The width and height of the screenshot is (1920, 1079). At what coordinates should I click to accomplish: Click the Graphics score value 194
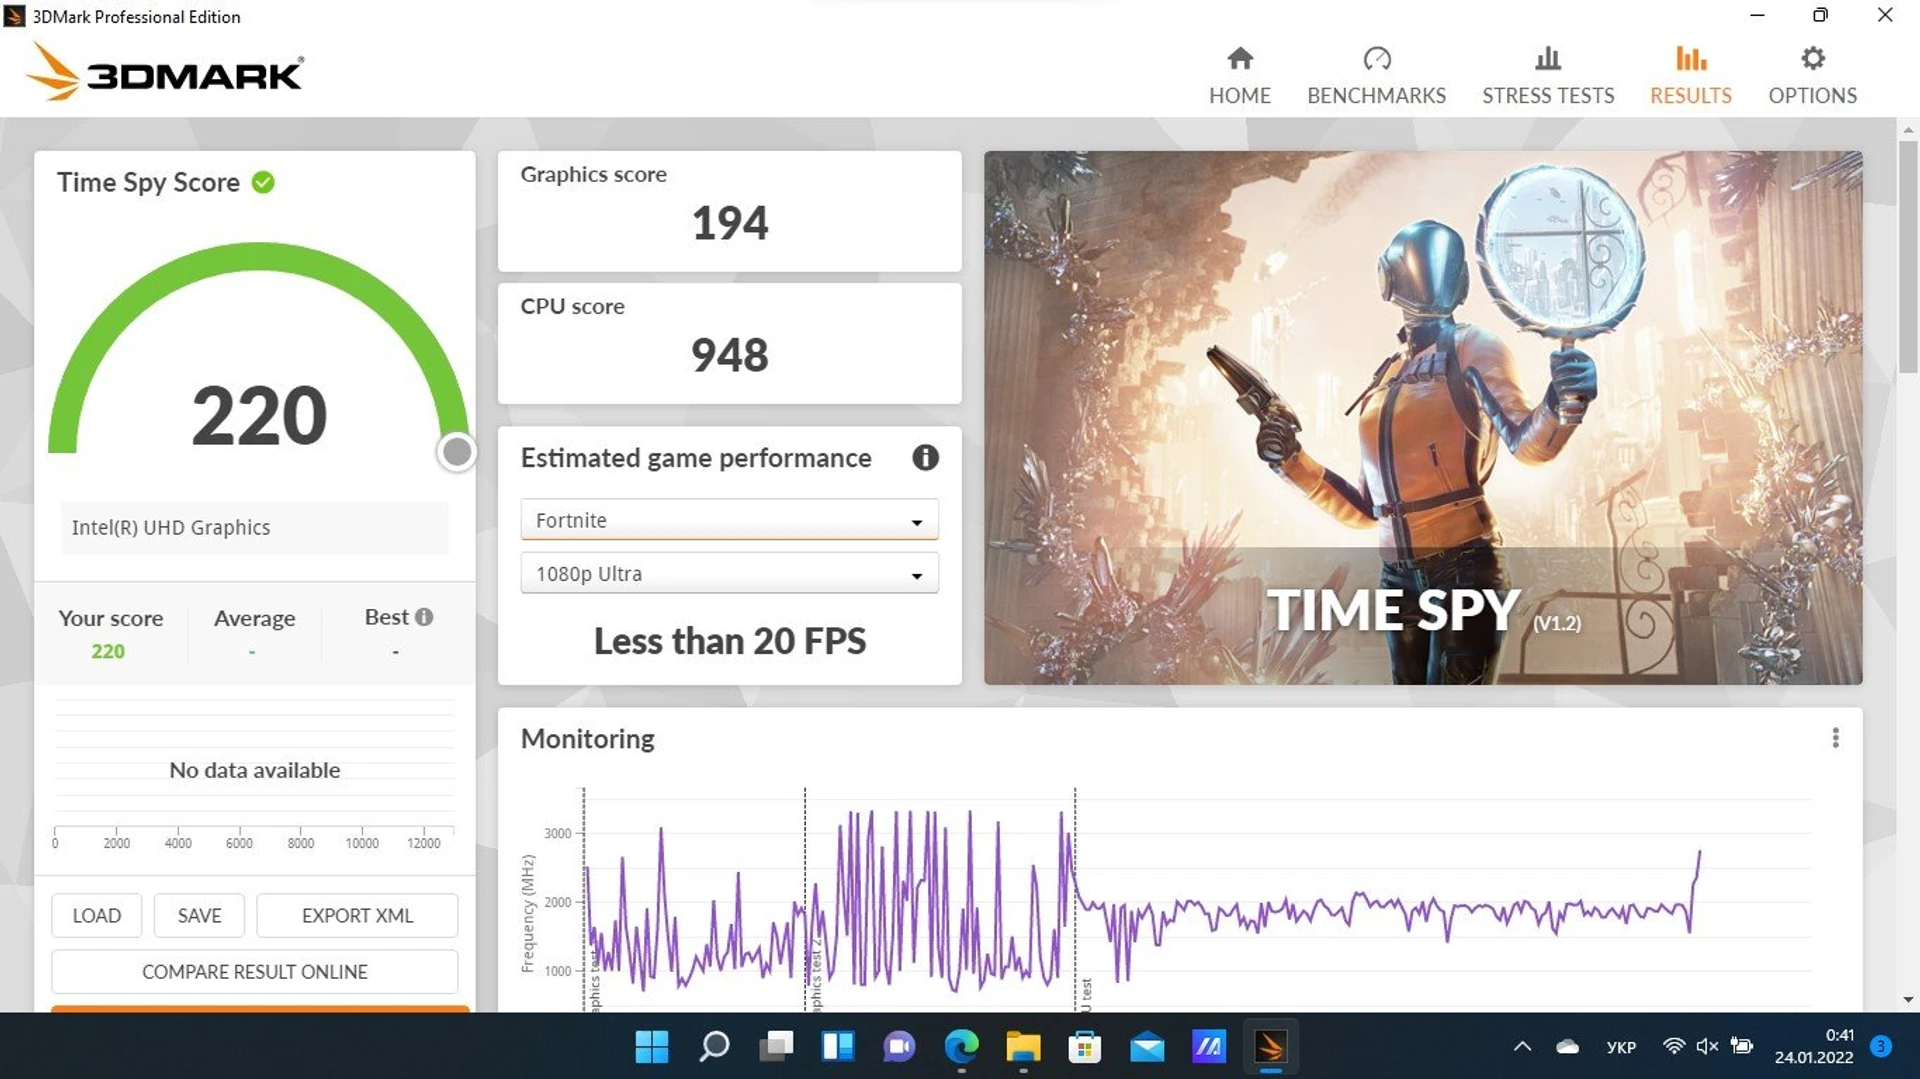point(729,222)
